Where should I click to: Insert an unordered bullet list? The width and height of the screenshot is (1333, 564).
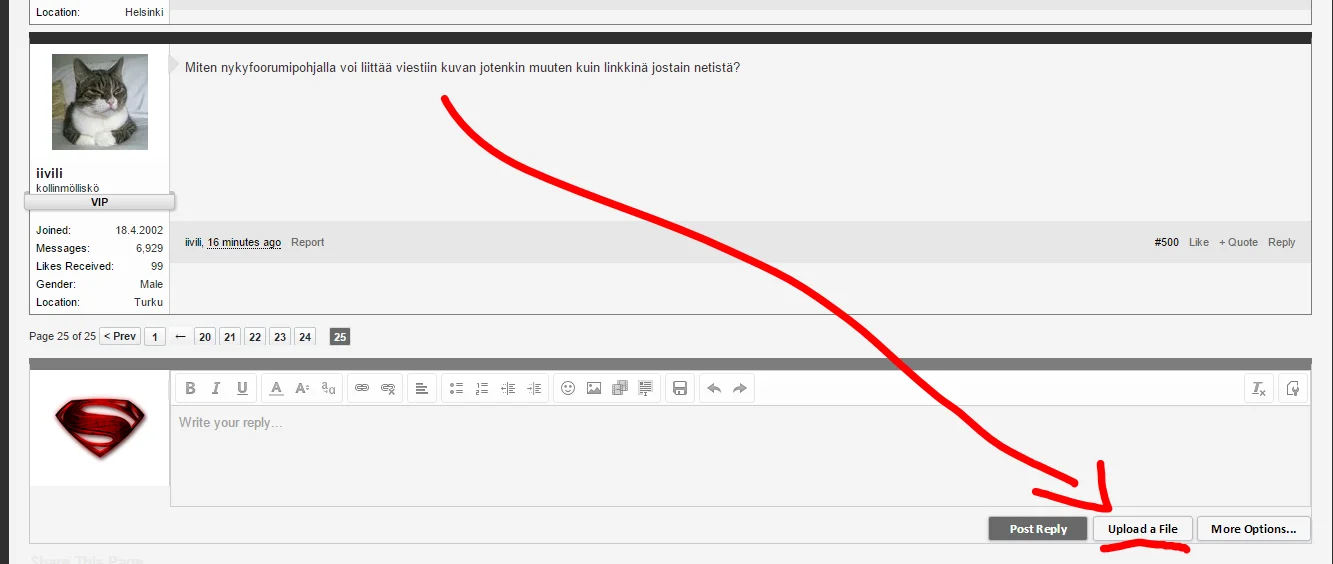click(456, 388)
